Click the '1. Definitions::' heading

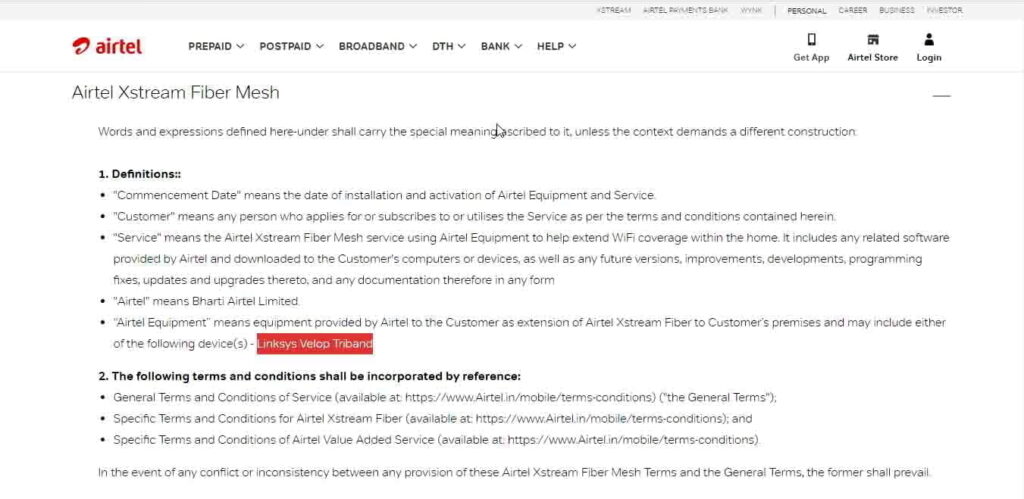[140, 174]
